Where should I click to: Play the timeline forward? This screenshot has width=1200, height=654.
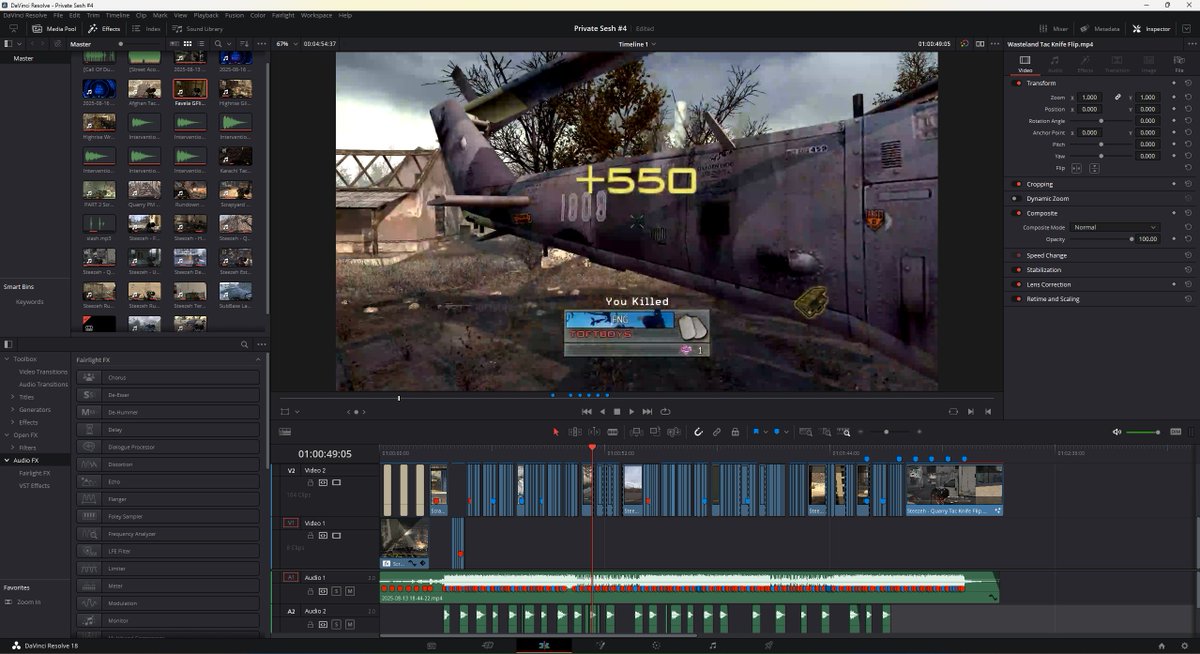[631, 411]
